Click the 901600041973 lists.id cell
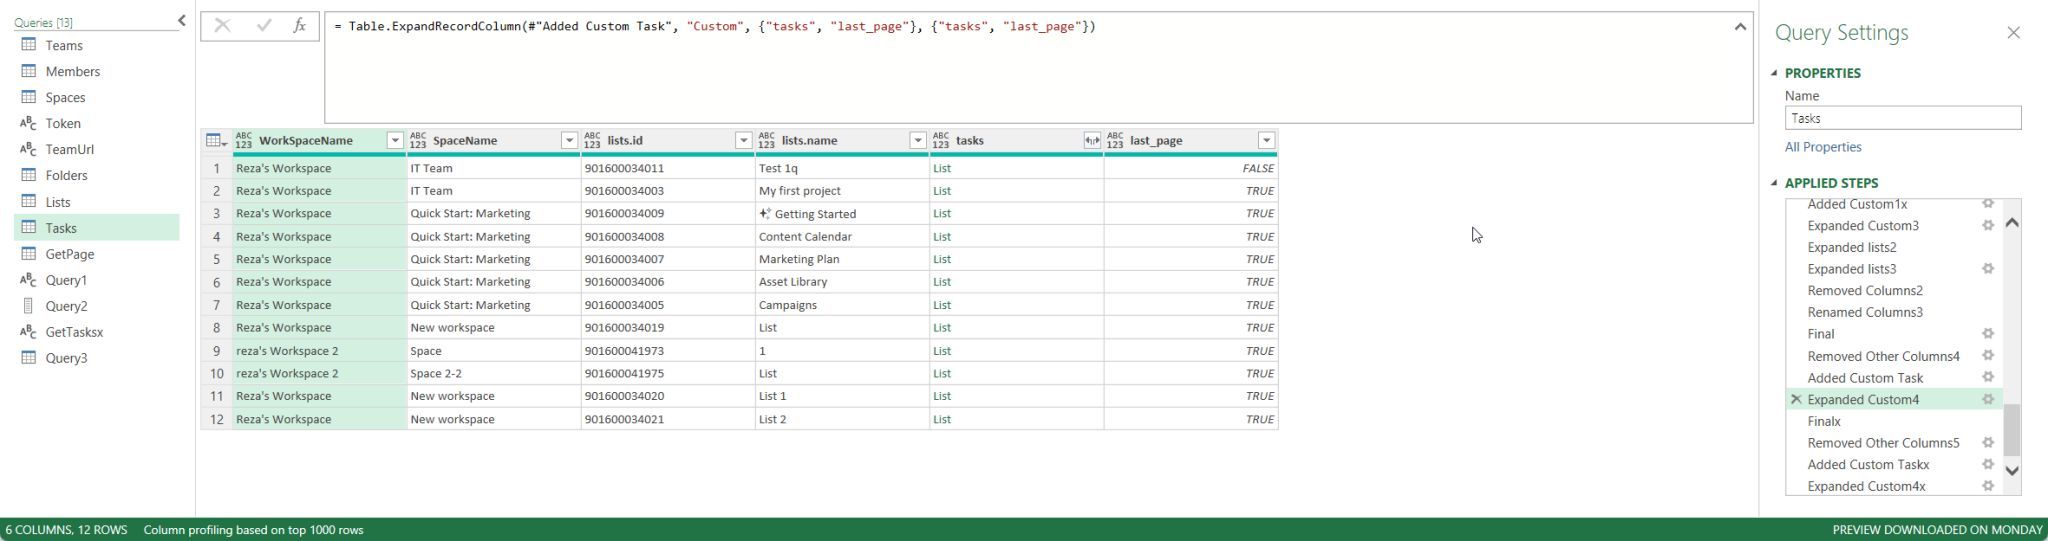This screenshot has height=541, width=2048. point(667,351)
